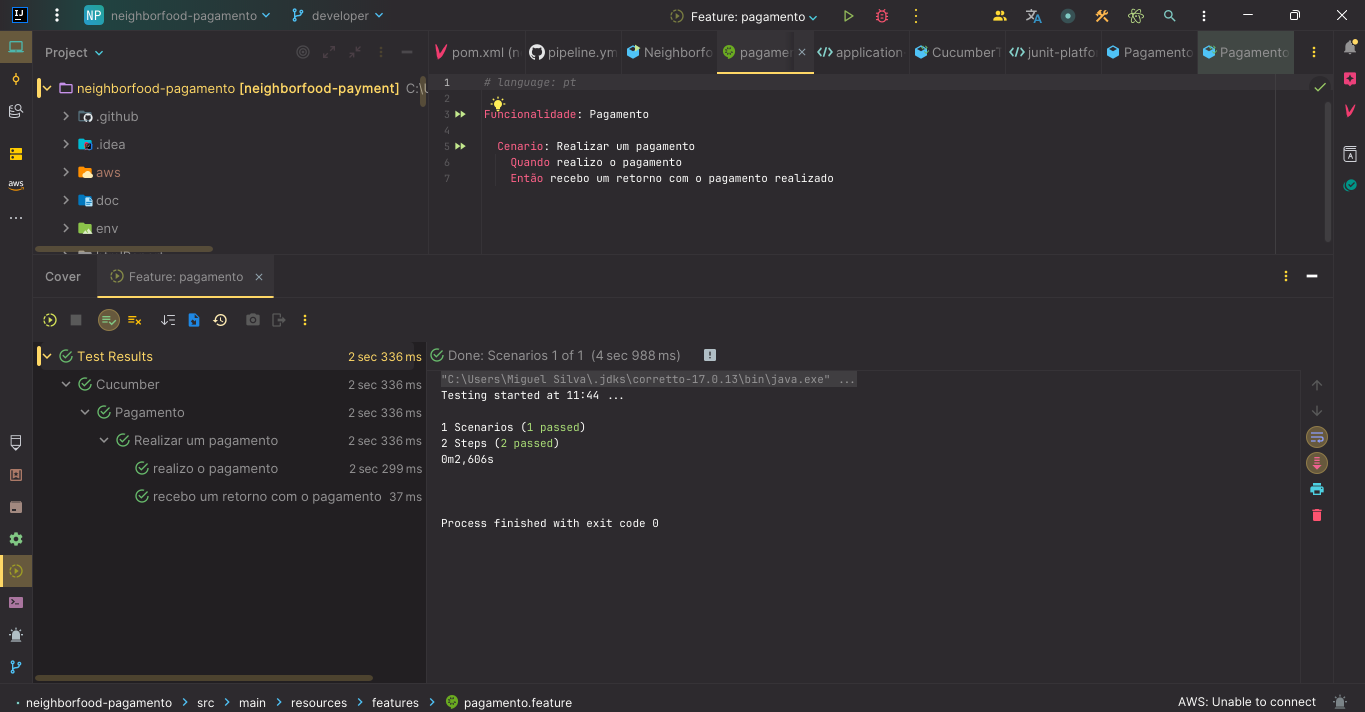The height and width of the screenshot is (712, 1365).
Task: Run the Feature: pagamento configuration
Action: 848,16
